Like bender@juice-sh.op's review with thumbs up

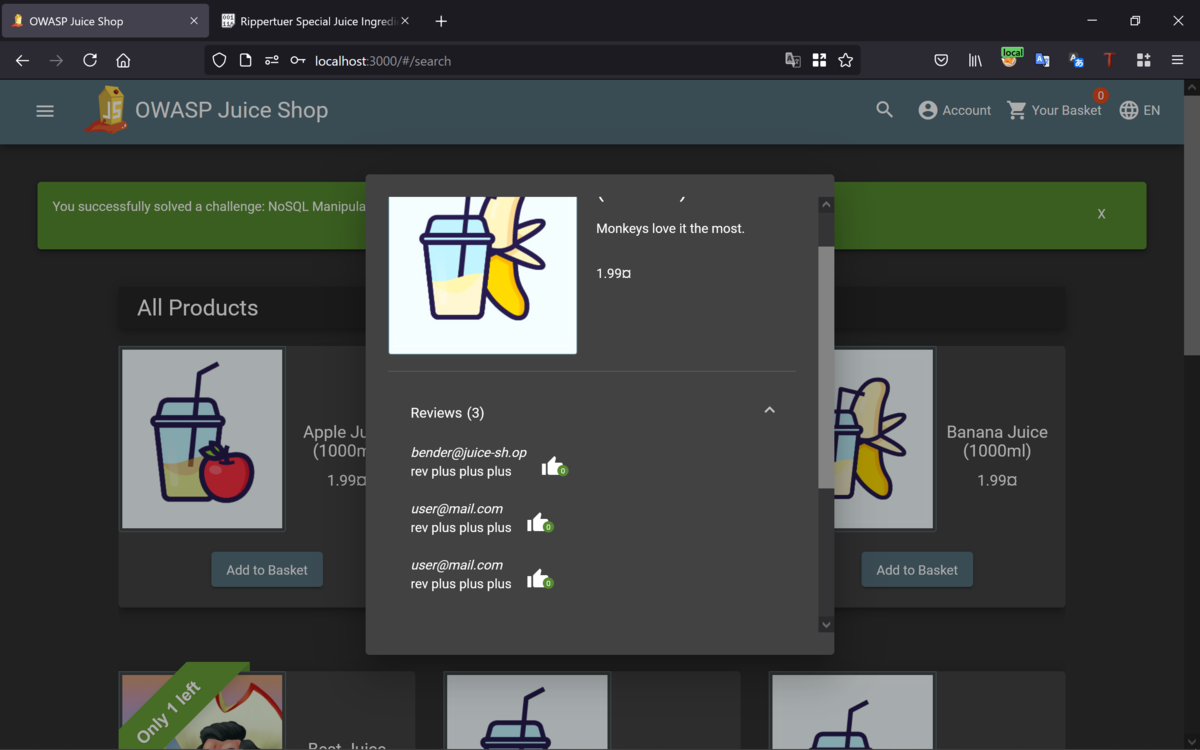(553, 466)
